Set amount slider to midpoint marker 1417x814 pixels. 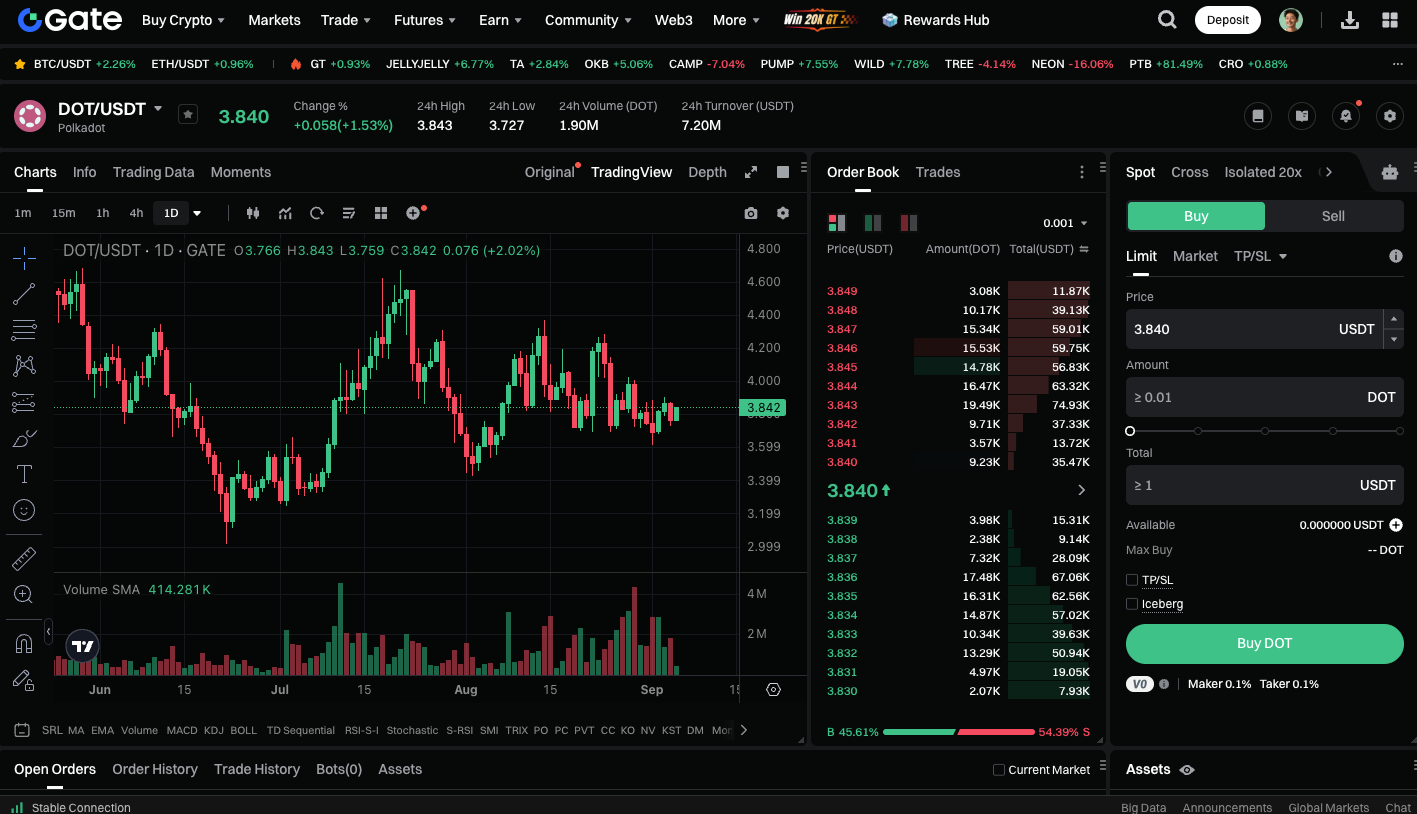coord(1265,431)
